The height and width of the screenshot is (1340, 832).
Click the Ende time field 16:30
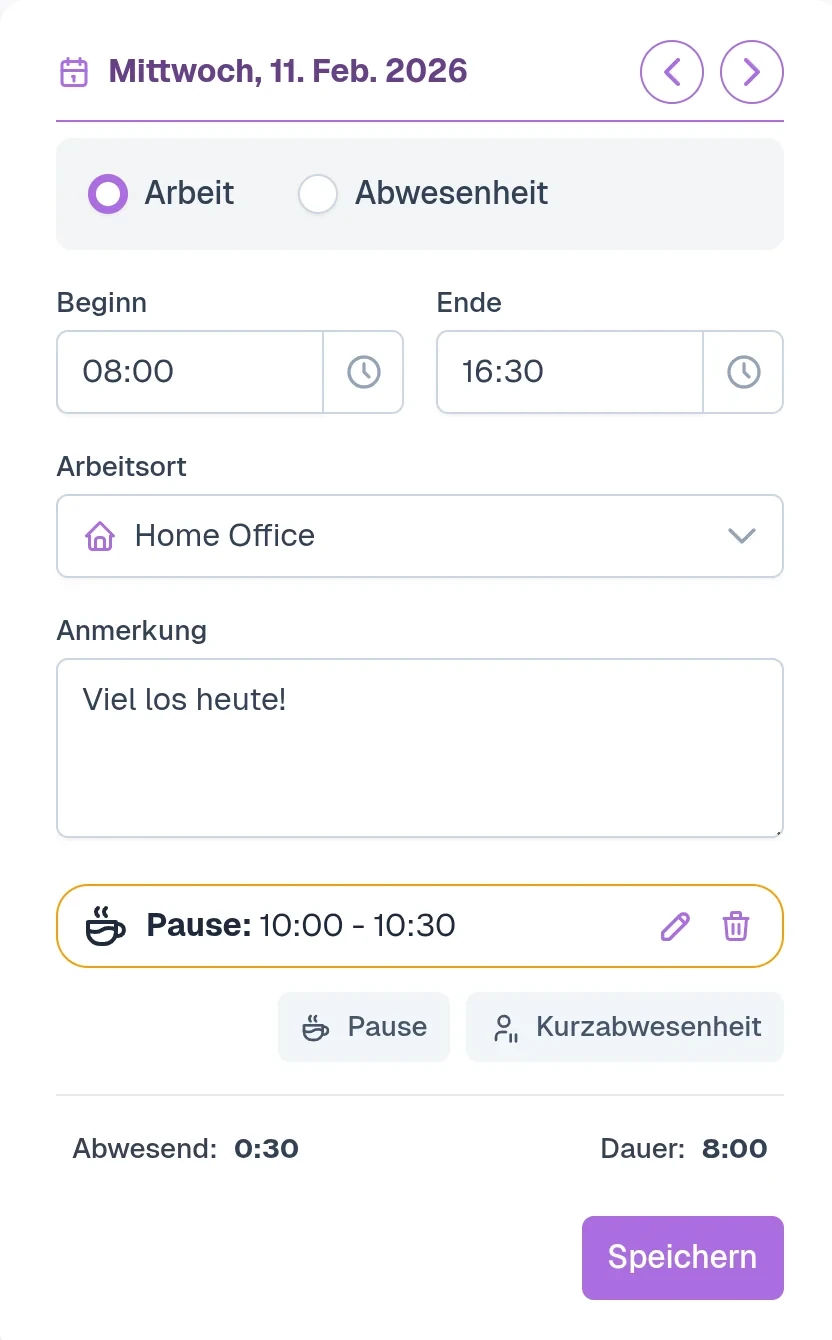coord(570,372)
